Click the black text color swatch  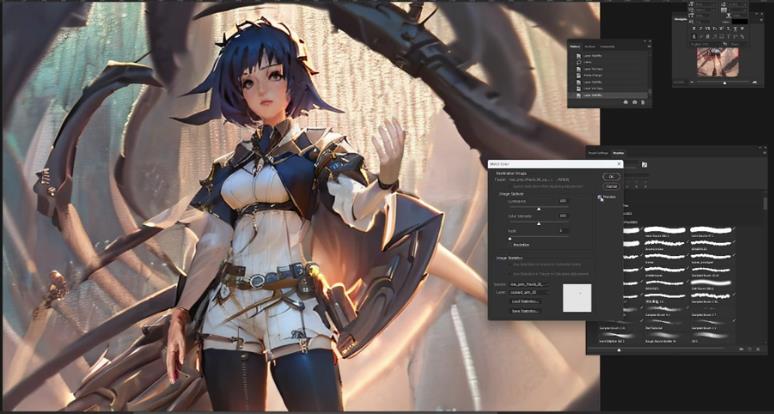point(740,21)
